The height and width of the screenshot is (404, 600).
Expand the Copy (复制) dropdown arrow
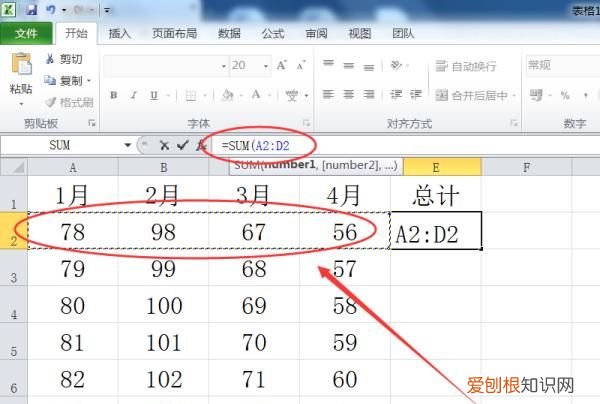click(89, 81)
